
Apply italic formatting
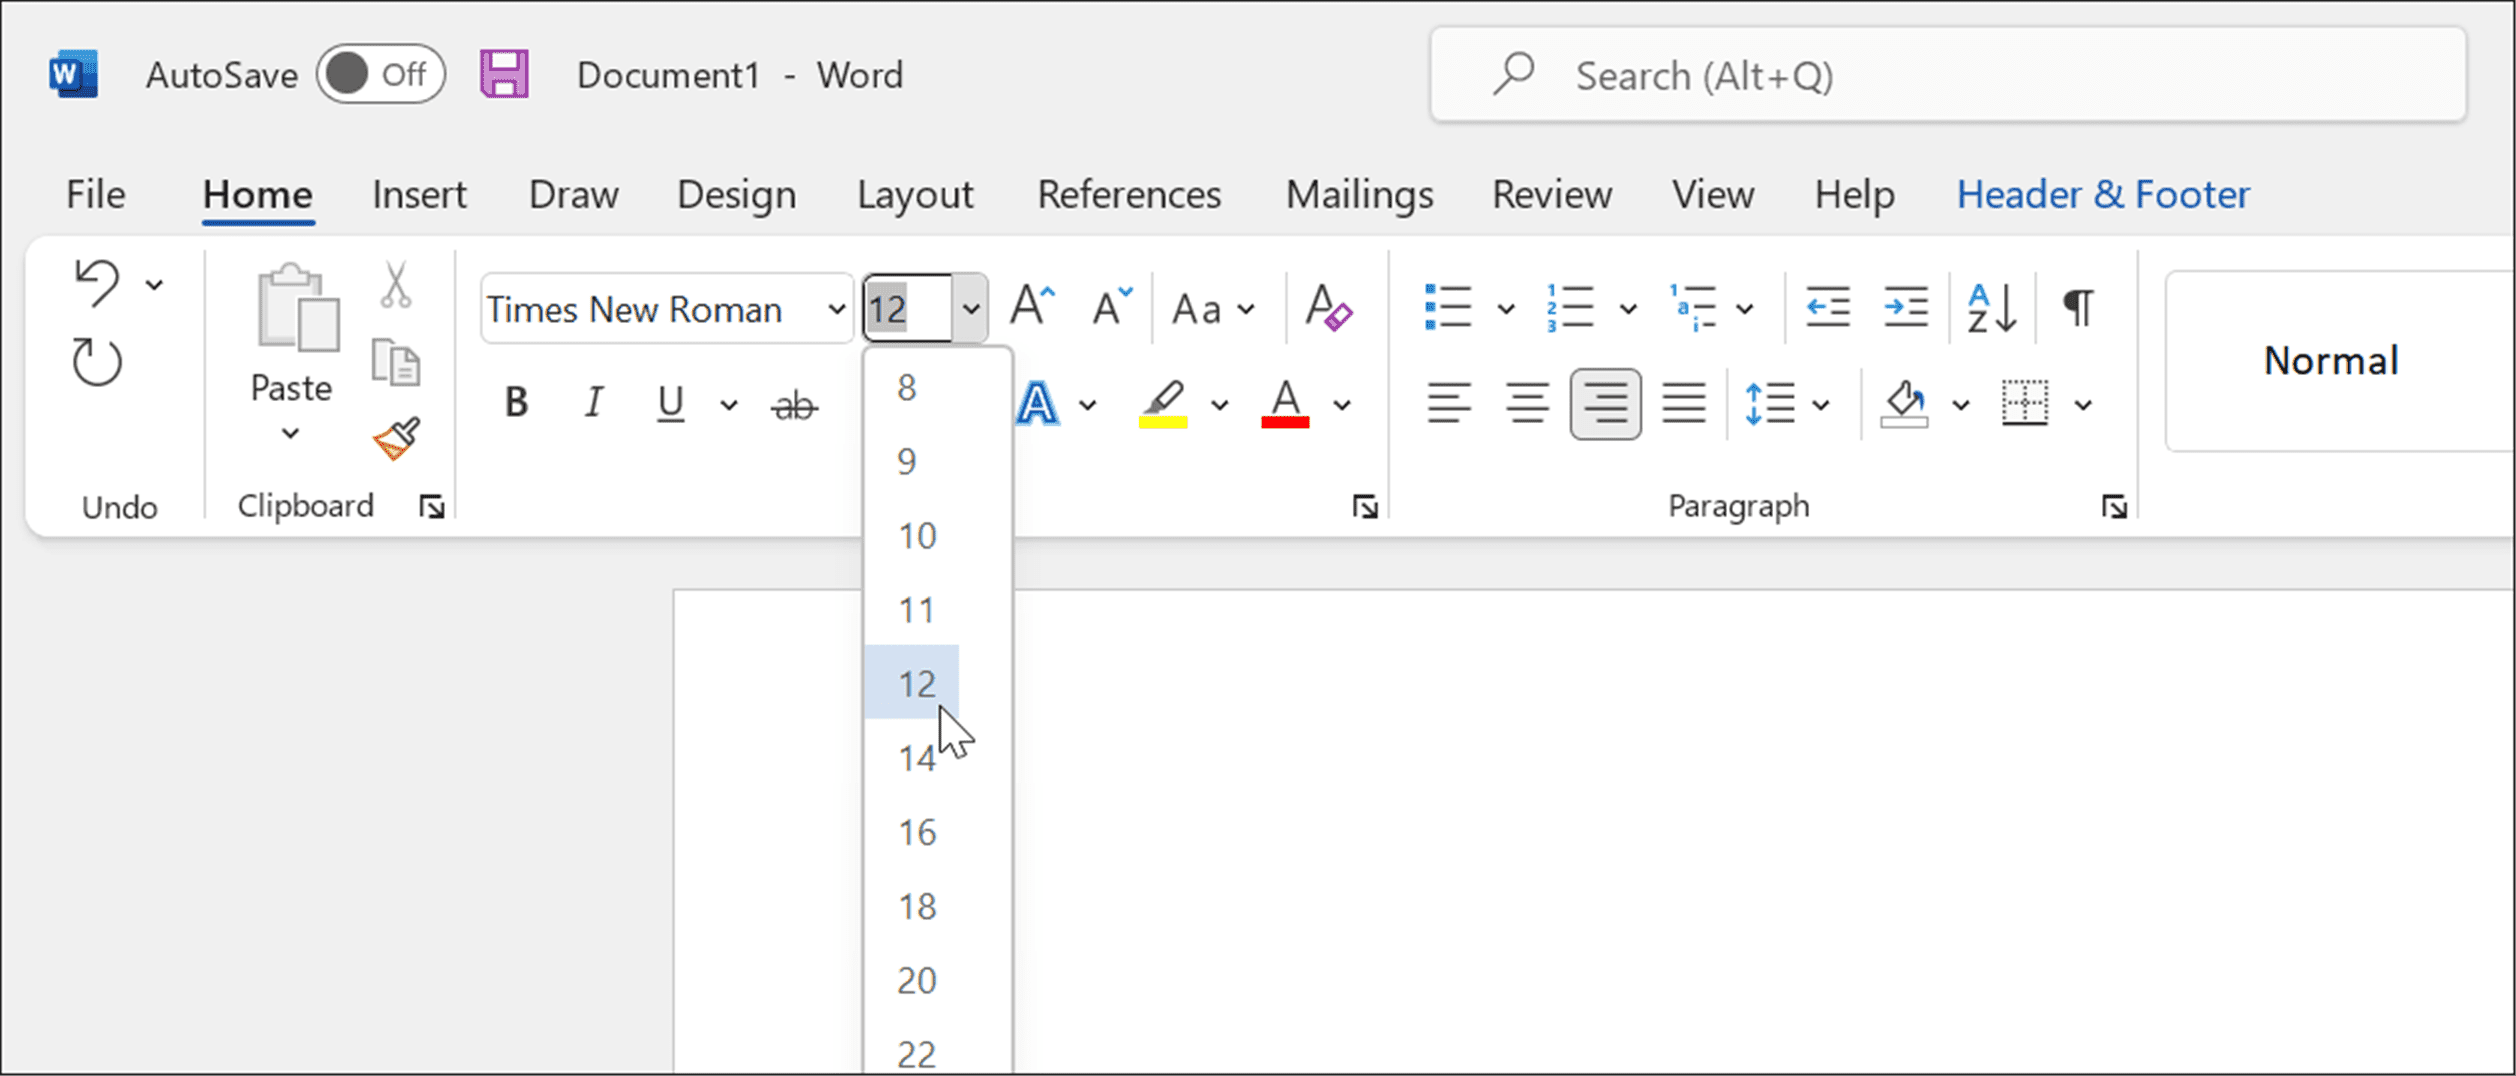(593, 403)
